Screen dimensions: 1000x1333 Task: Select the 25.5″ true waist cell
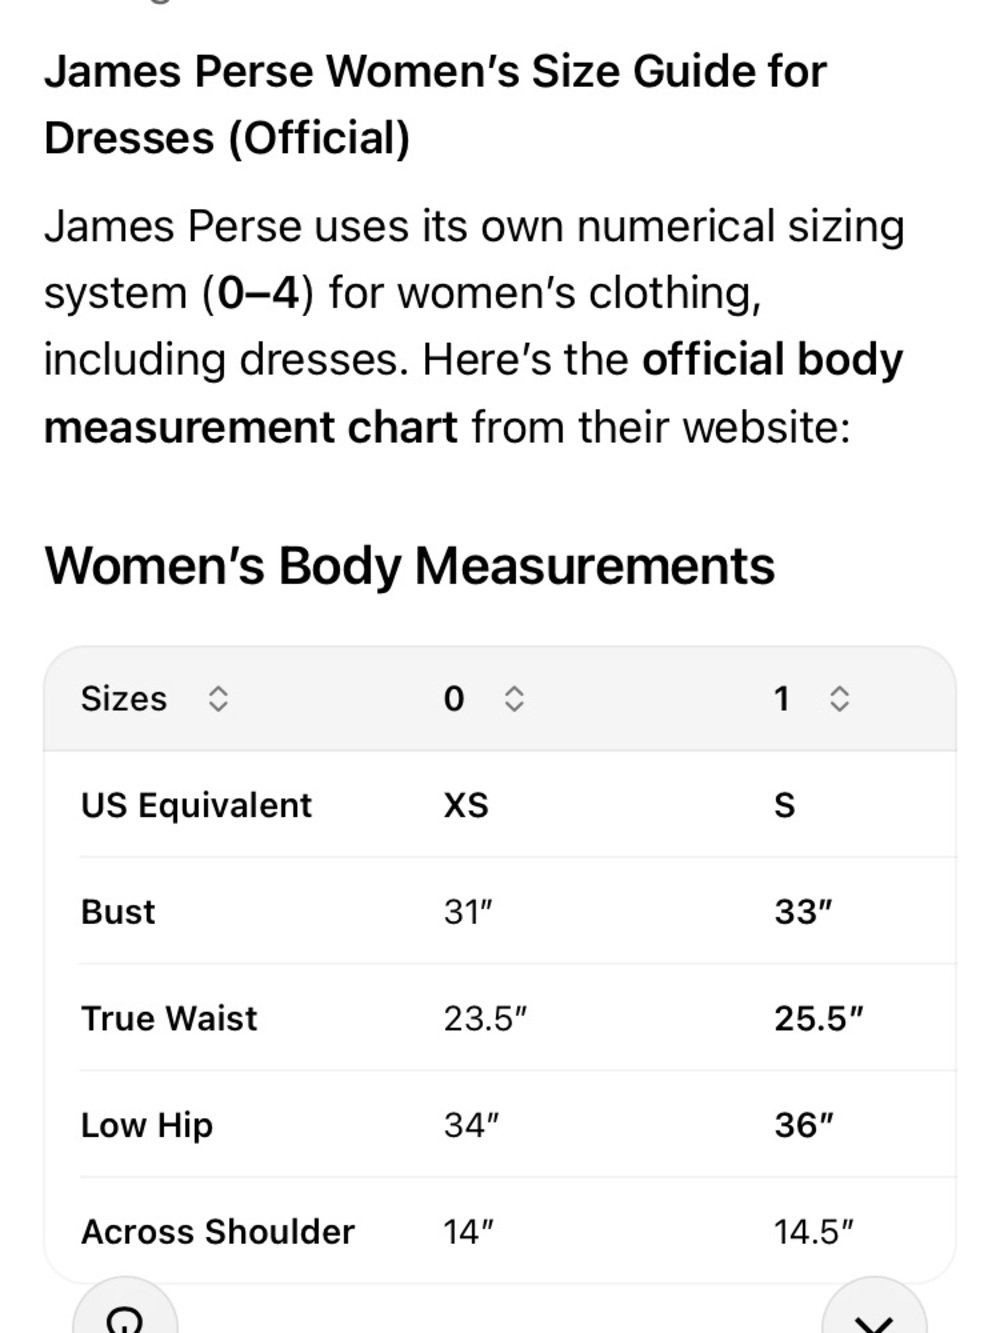tap(818, 1018)
